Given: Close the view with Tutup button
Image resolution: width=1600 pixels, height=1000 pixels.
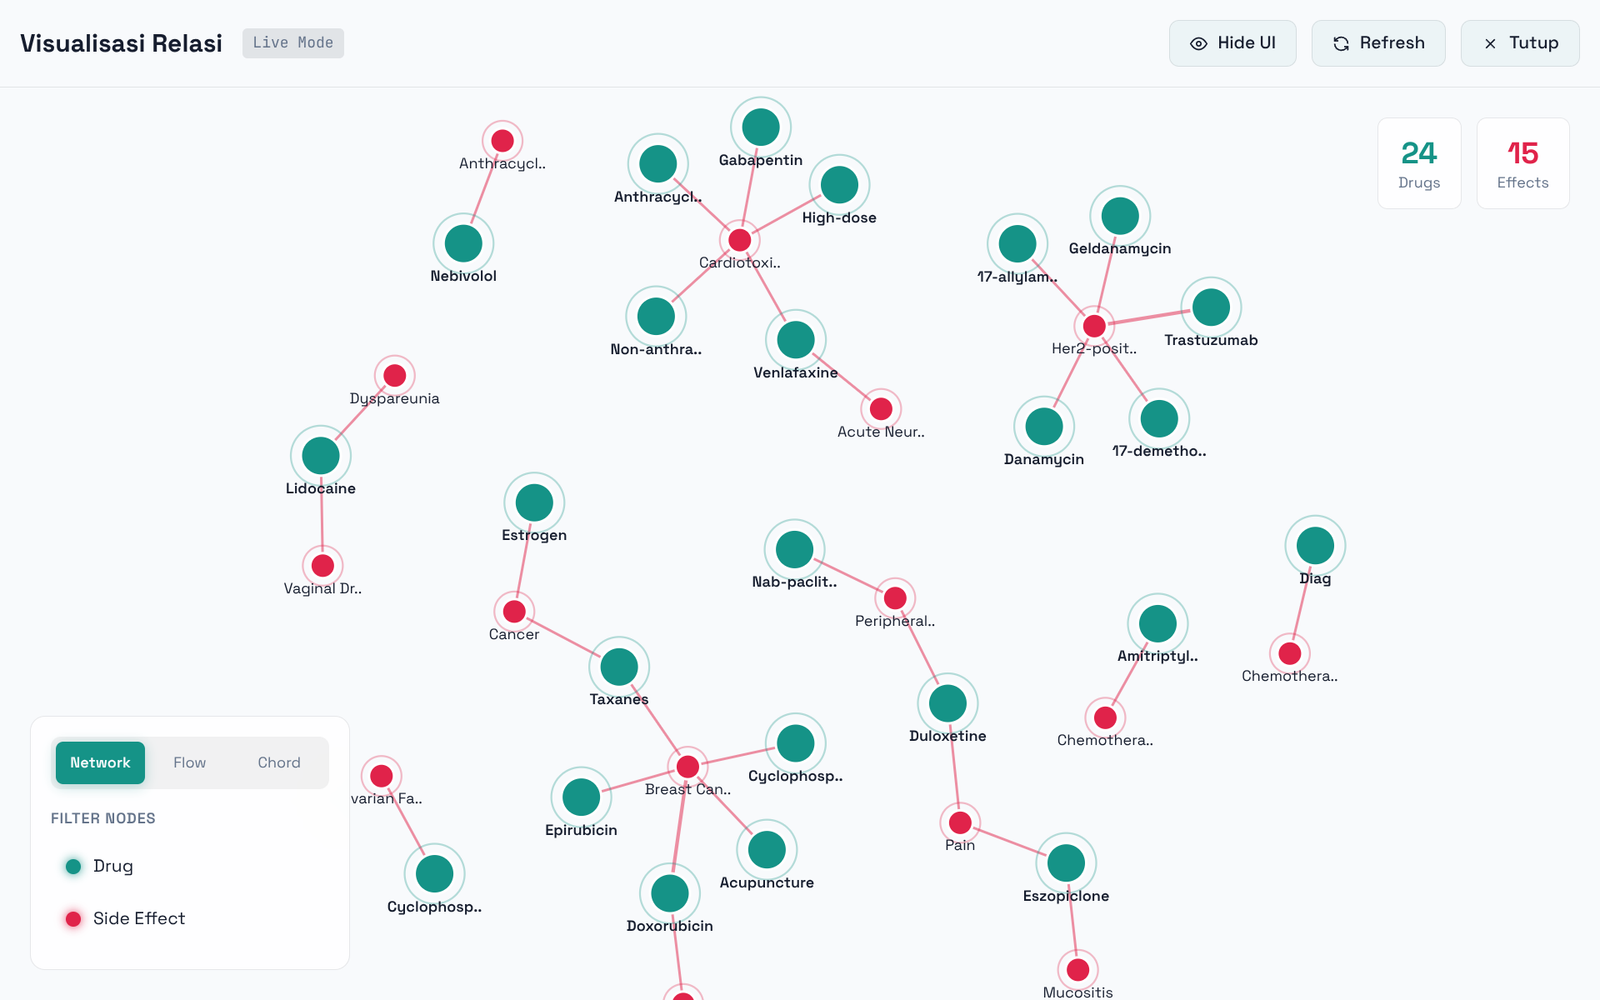Looking at the screenshot, I should 1519,43.
